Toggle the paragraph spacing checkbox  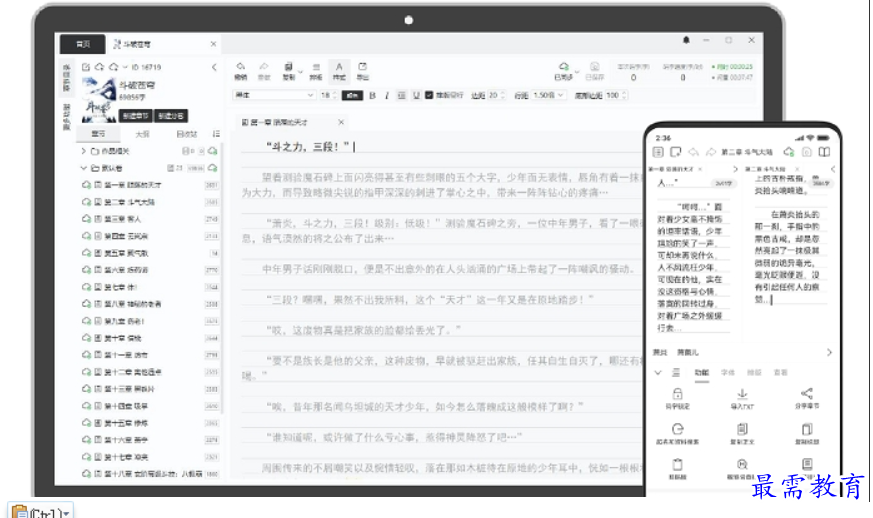click(x=429, y=95)
